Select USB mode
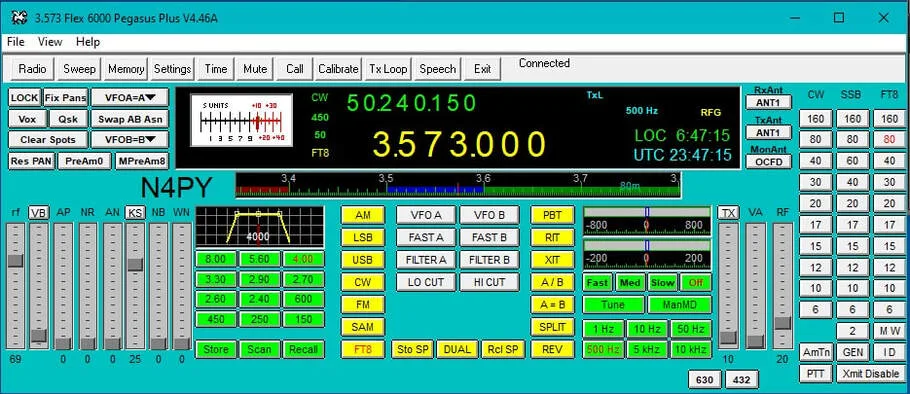 click(x=363, y=260)
